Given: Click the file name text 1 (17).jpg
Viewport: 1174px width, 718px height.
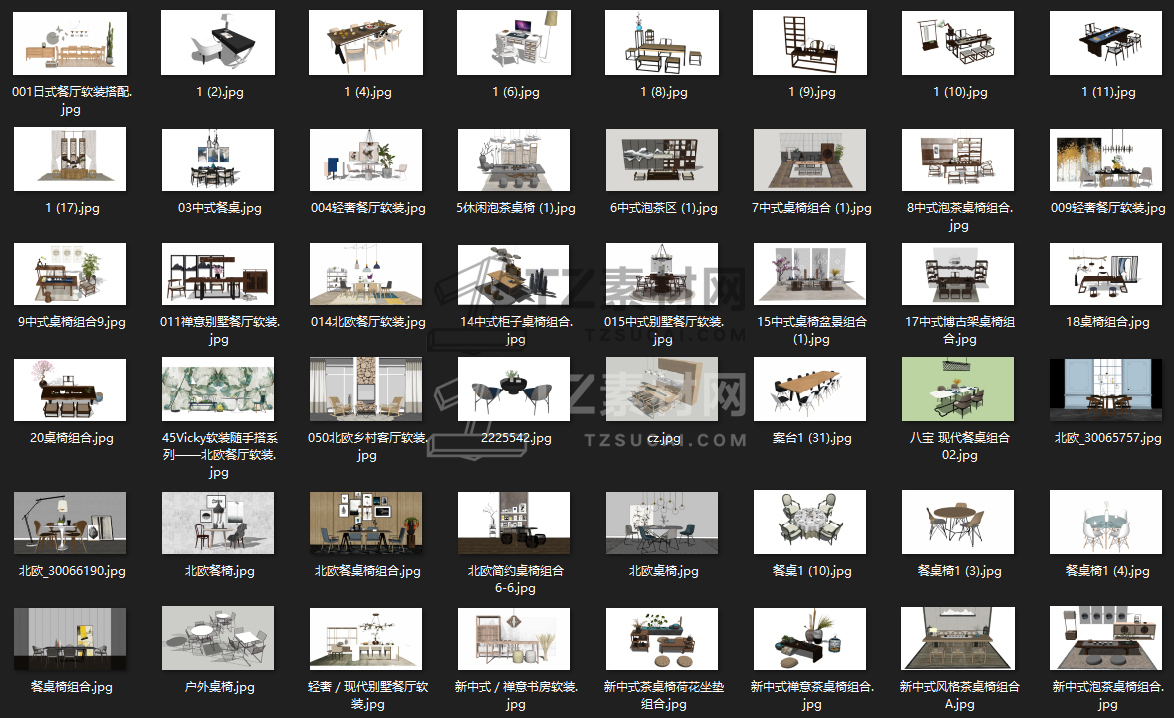Looking at the screenshot, I should click(72, 208).
